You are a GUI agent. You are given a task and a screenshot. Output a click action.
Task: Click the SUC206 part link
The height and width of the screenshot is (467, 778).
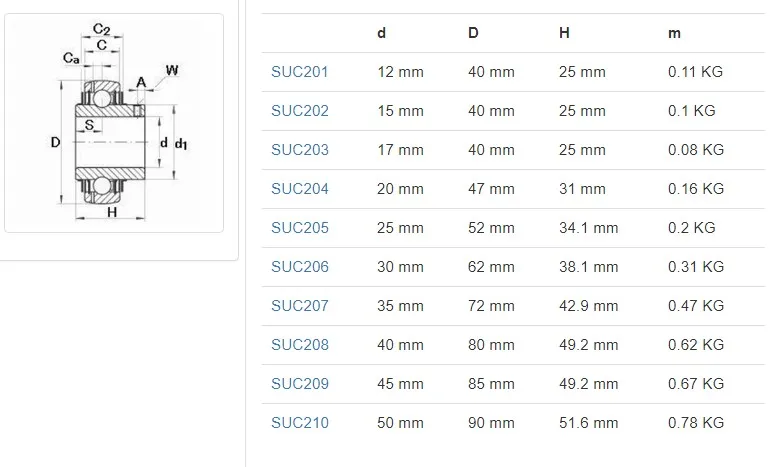click(300, 267)
